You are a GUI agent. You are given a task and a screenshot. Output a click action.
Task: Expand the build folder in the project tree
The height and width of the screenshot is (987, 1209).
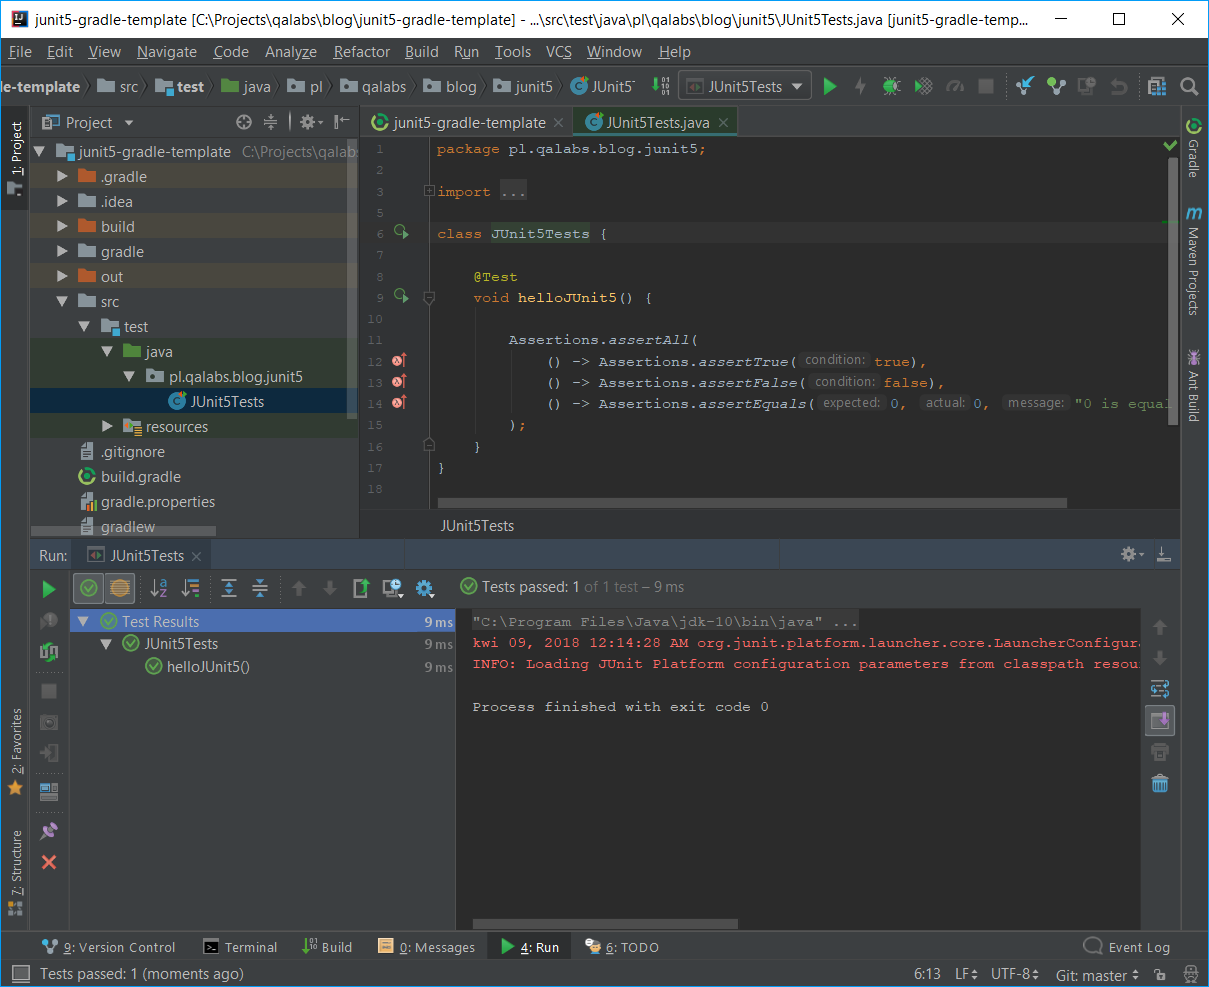[63, 227]
